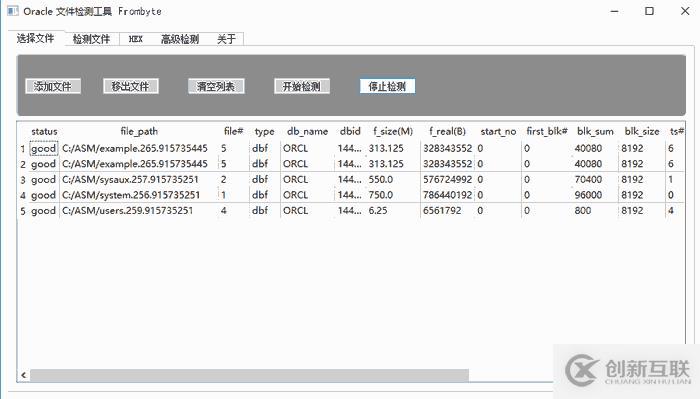Switch to the 高级检测 tab

point(180,39)
